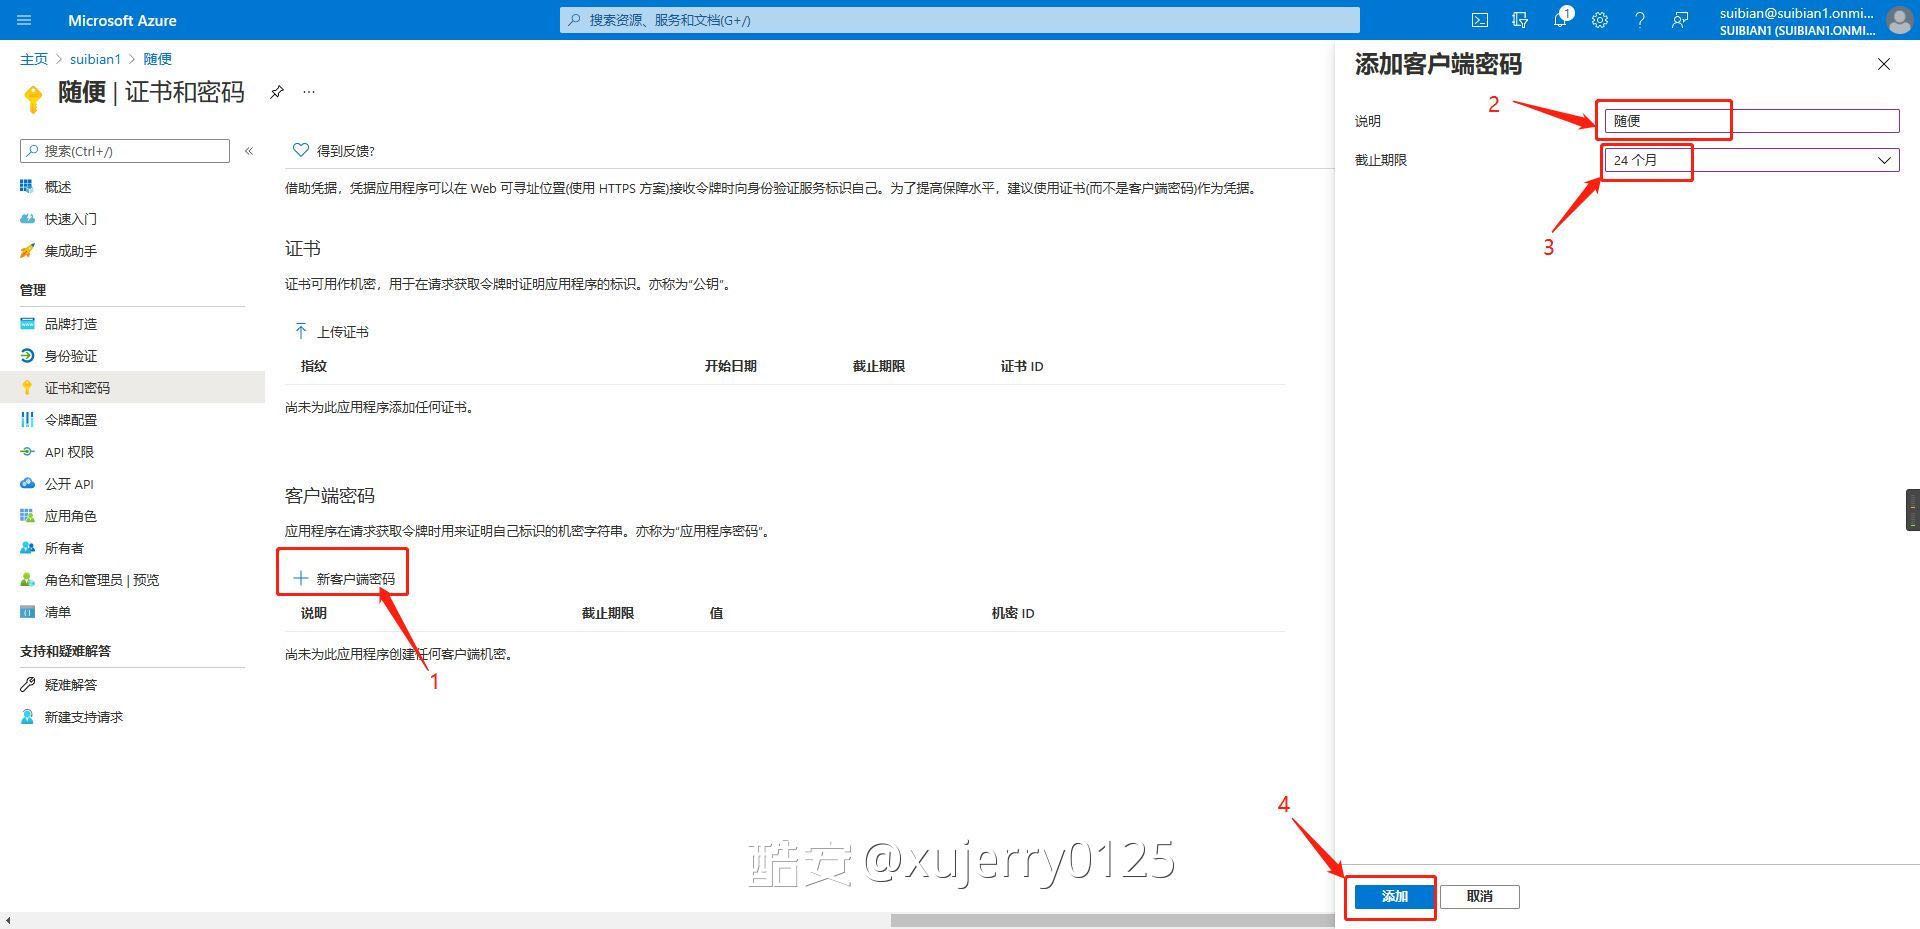Select 身份验证 in the sidebar menu

(70, 356)
